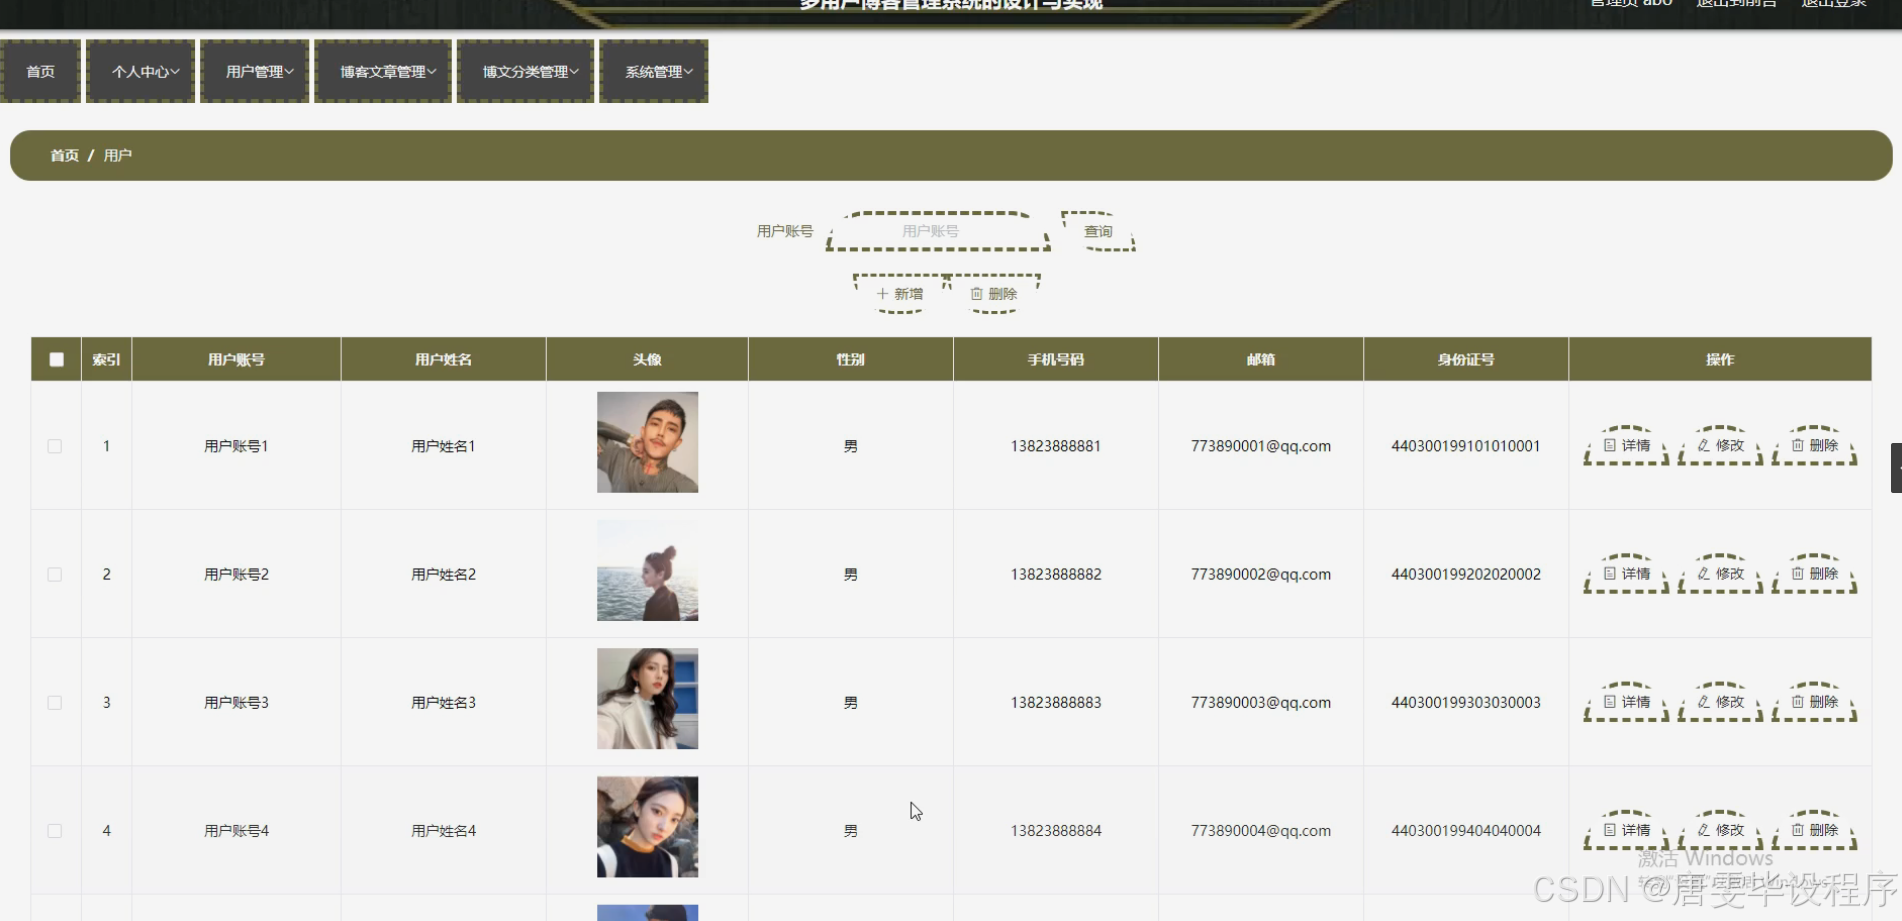Click the 用户账号2 cell

[236, 574]
